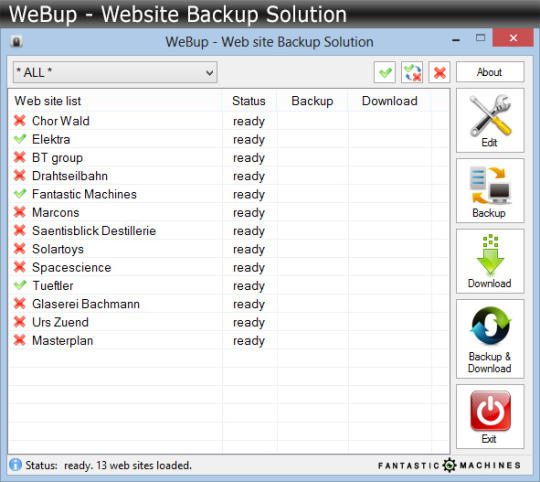This screenshot has height=482, width=540.
Task: Toggle the red X next to Marcons
Action: [x=20, y=212]
